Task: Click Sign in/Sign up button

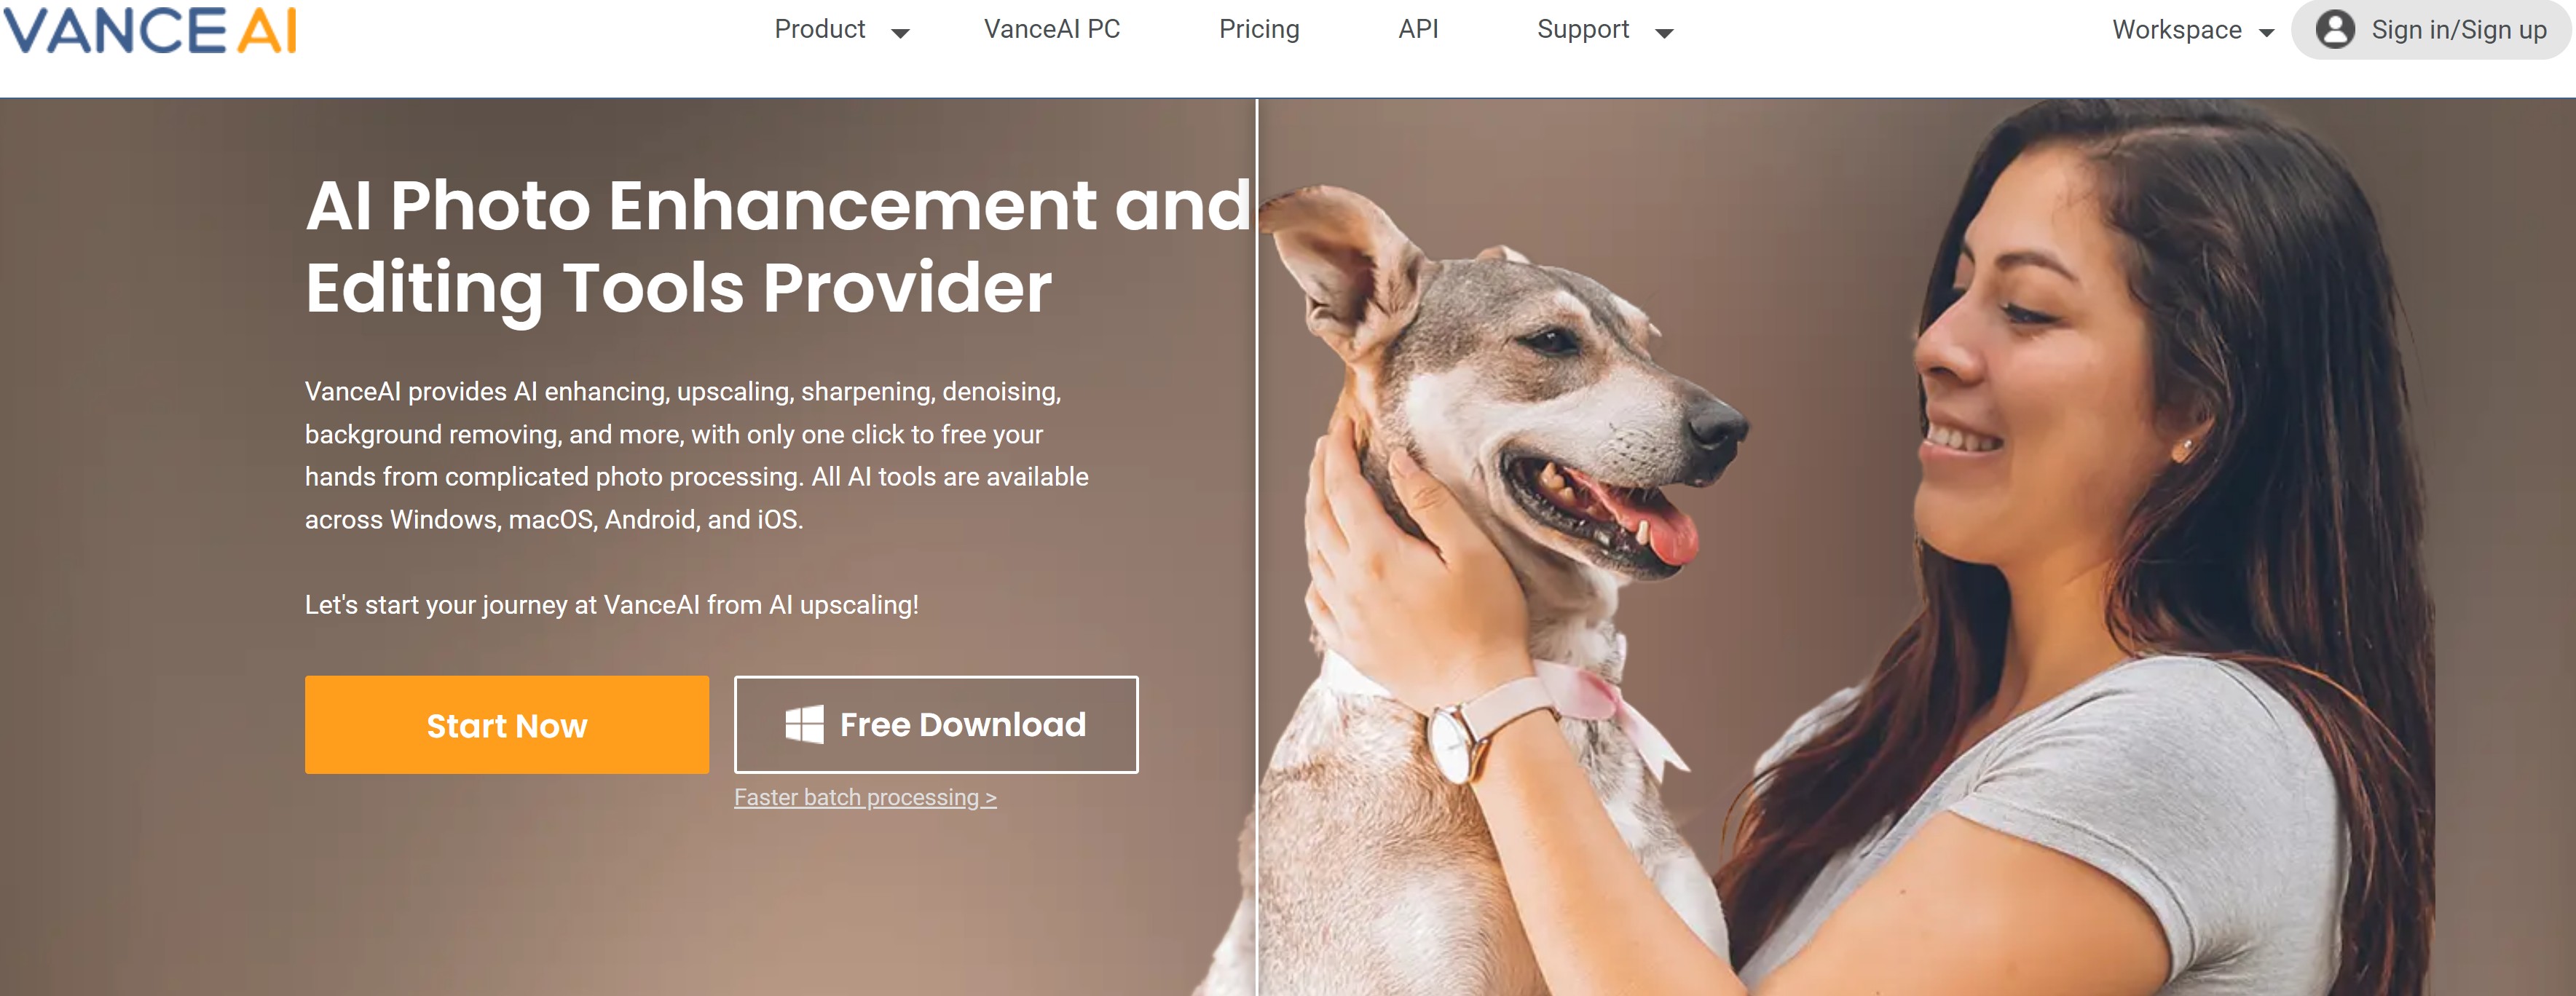Action: point(2432,30)
